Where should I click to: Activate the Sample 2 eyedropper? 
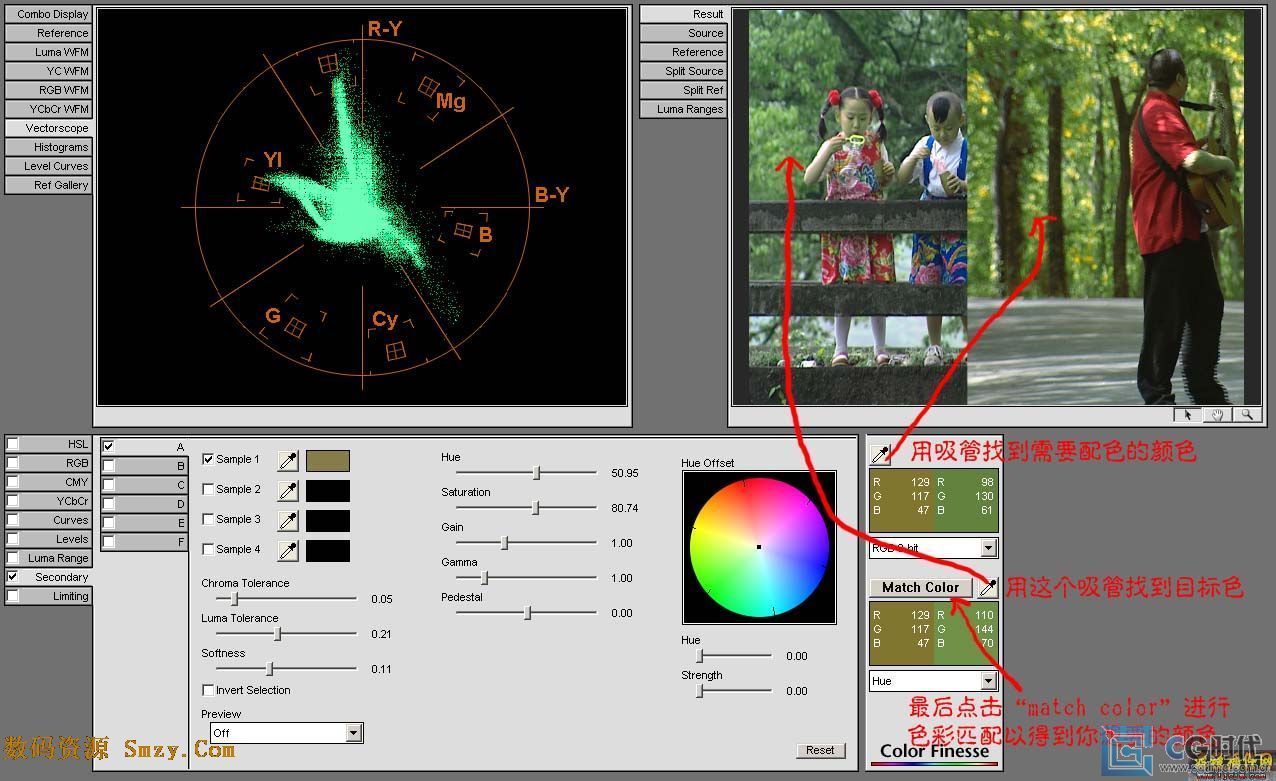[x=288, y=490]
